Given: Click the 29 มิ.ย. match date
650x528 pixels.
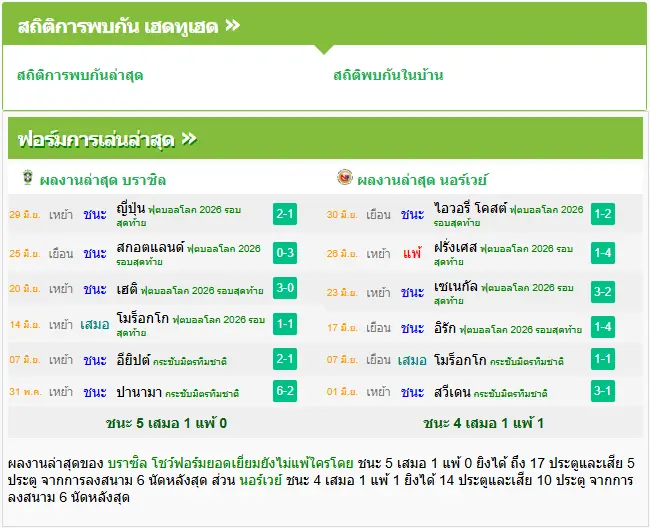Looking at the screenshot, I should click(24, 215).
